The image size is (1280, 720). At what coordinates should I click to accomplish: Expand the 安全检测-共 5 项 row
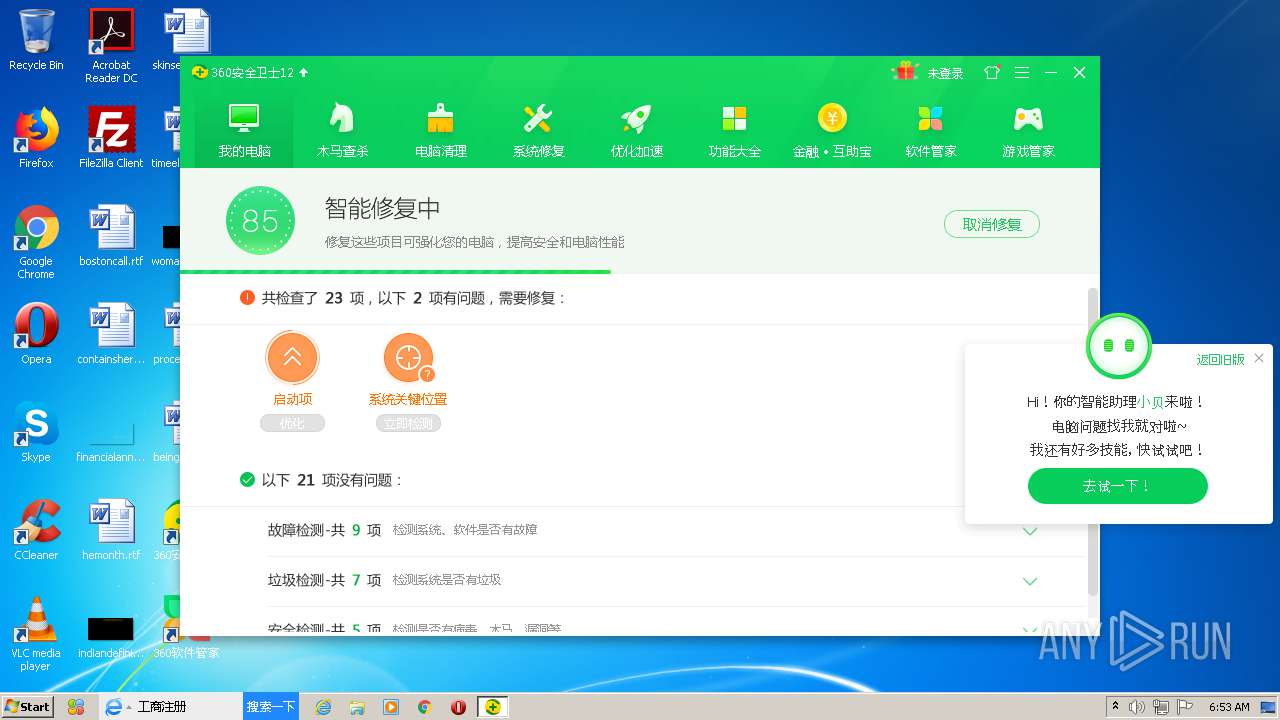pyautogui.click(x=1030, y=629)
